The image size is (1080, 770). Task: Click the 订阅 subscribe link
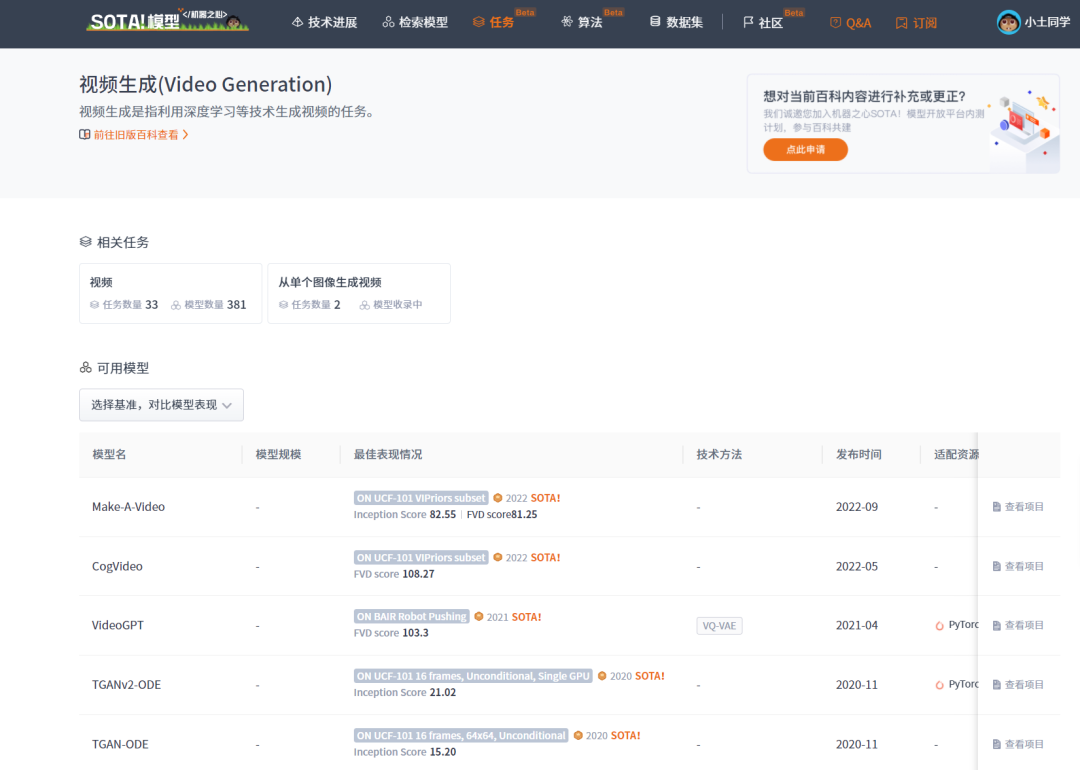coord(916,23)
